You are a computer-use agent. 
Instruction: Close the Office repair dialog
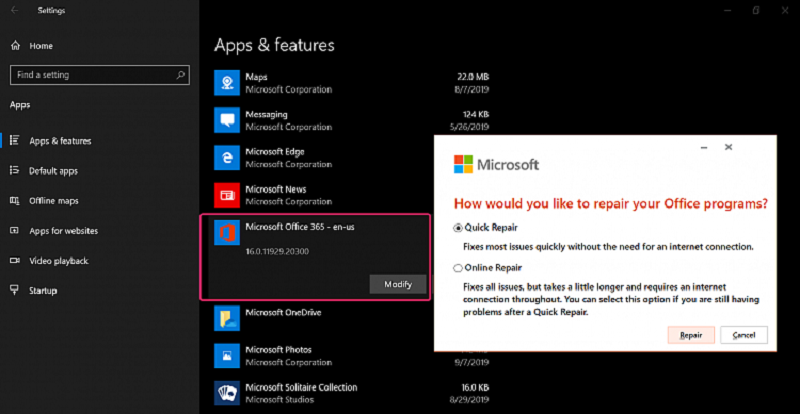729,147
